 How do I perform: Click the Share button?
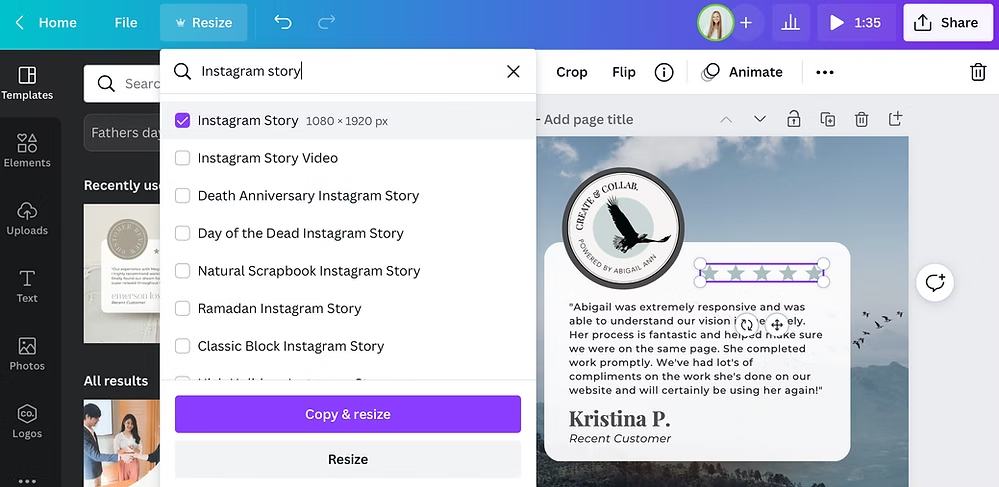click(947, 23)
